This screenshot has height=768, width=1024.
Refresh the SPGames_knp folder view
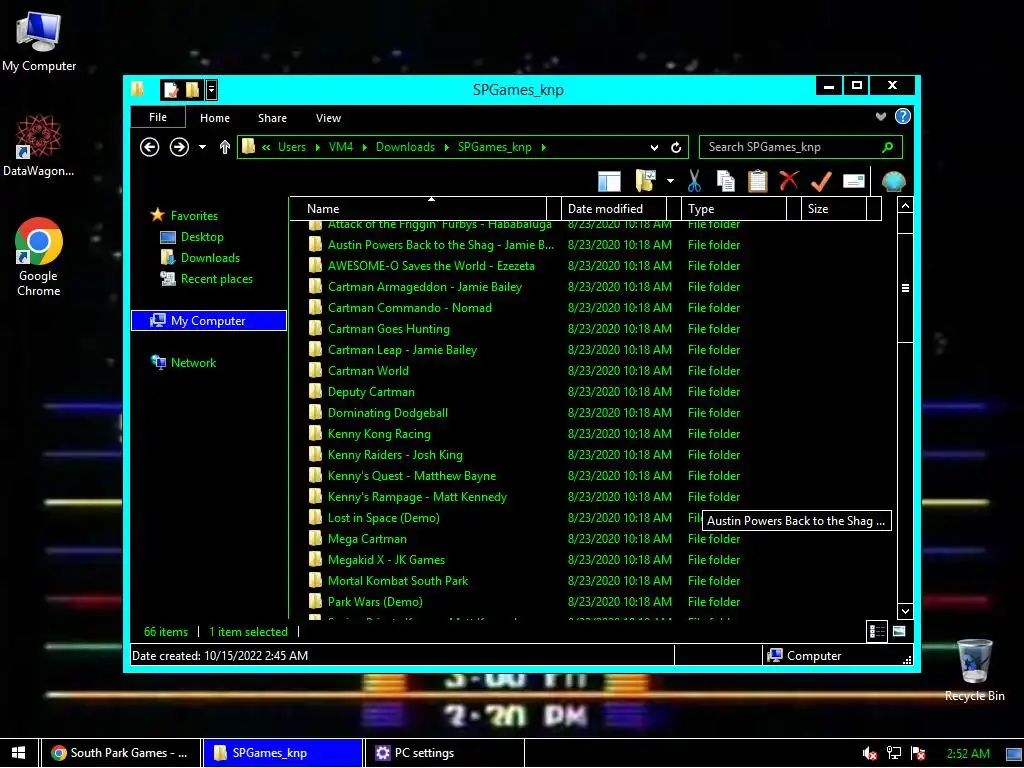click(676, 148)
